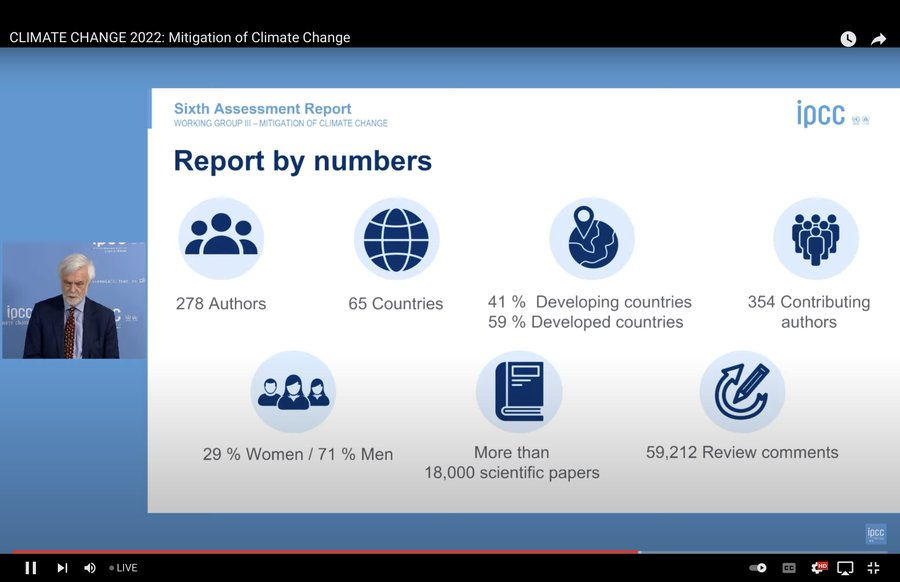Open the HD settings gear
The image size is (900, 582).
point(818,568)
